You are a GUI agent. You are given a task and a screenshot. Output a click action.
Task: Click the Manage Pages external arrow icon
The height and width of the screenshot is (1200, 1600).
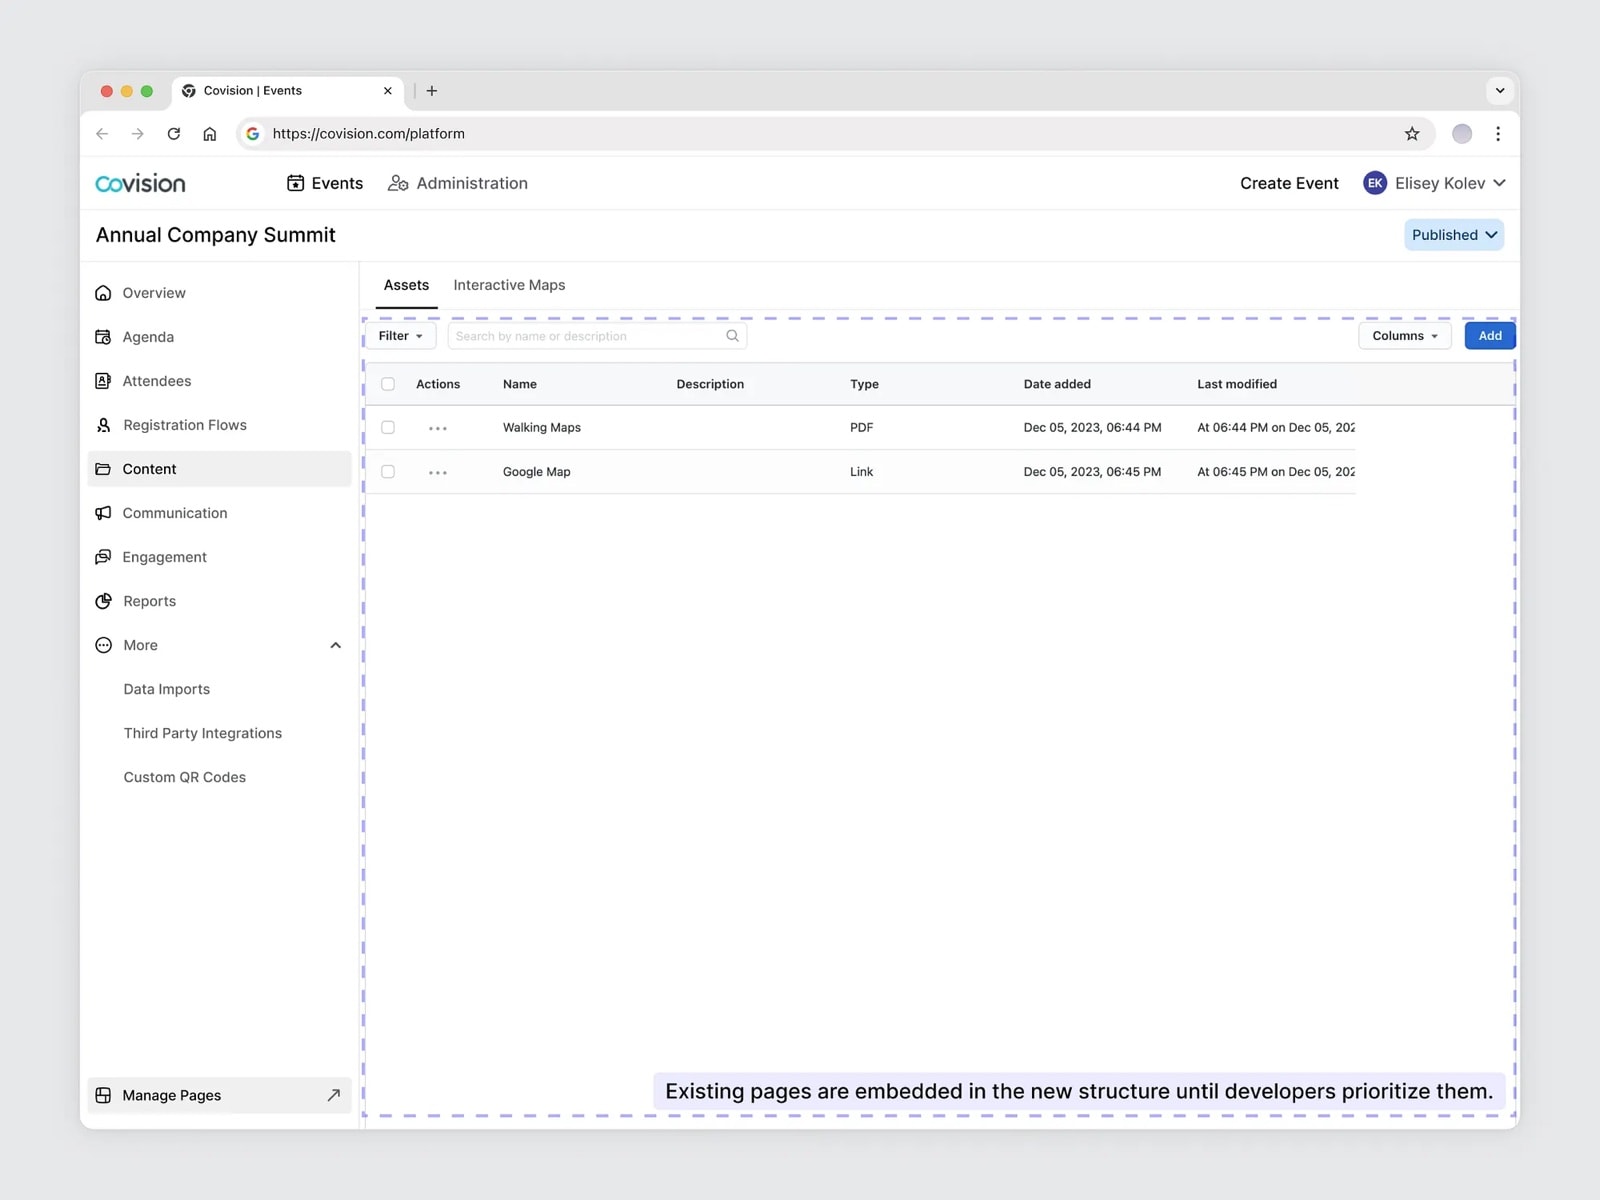pos(334,1095)
